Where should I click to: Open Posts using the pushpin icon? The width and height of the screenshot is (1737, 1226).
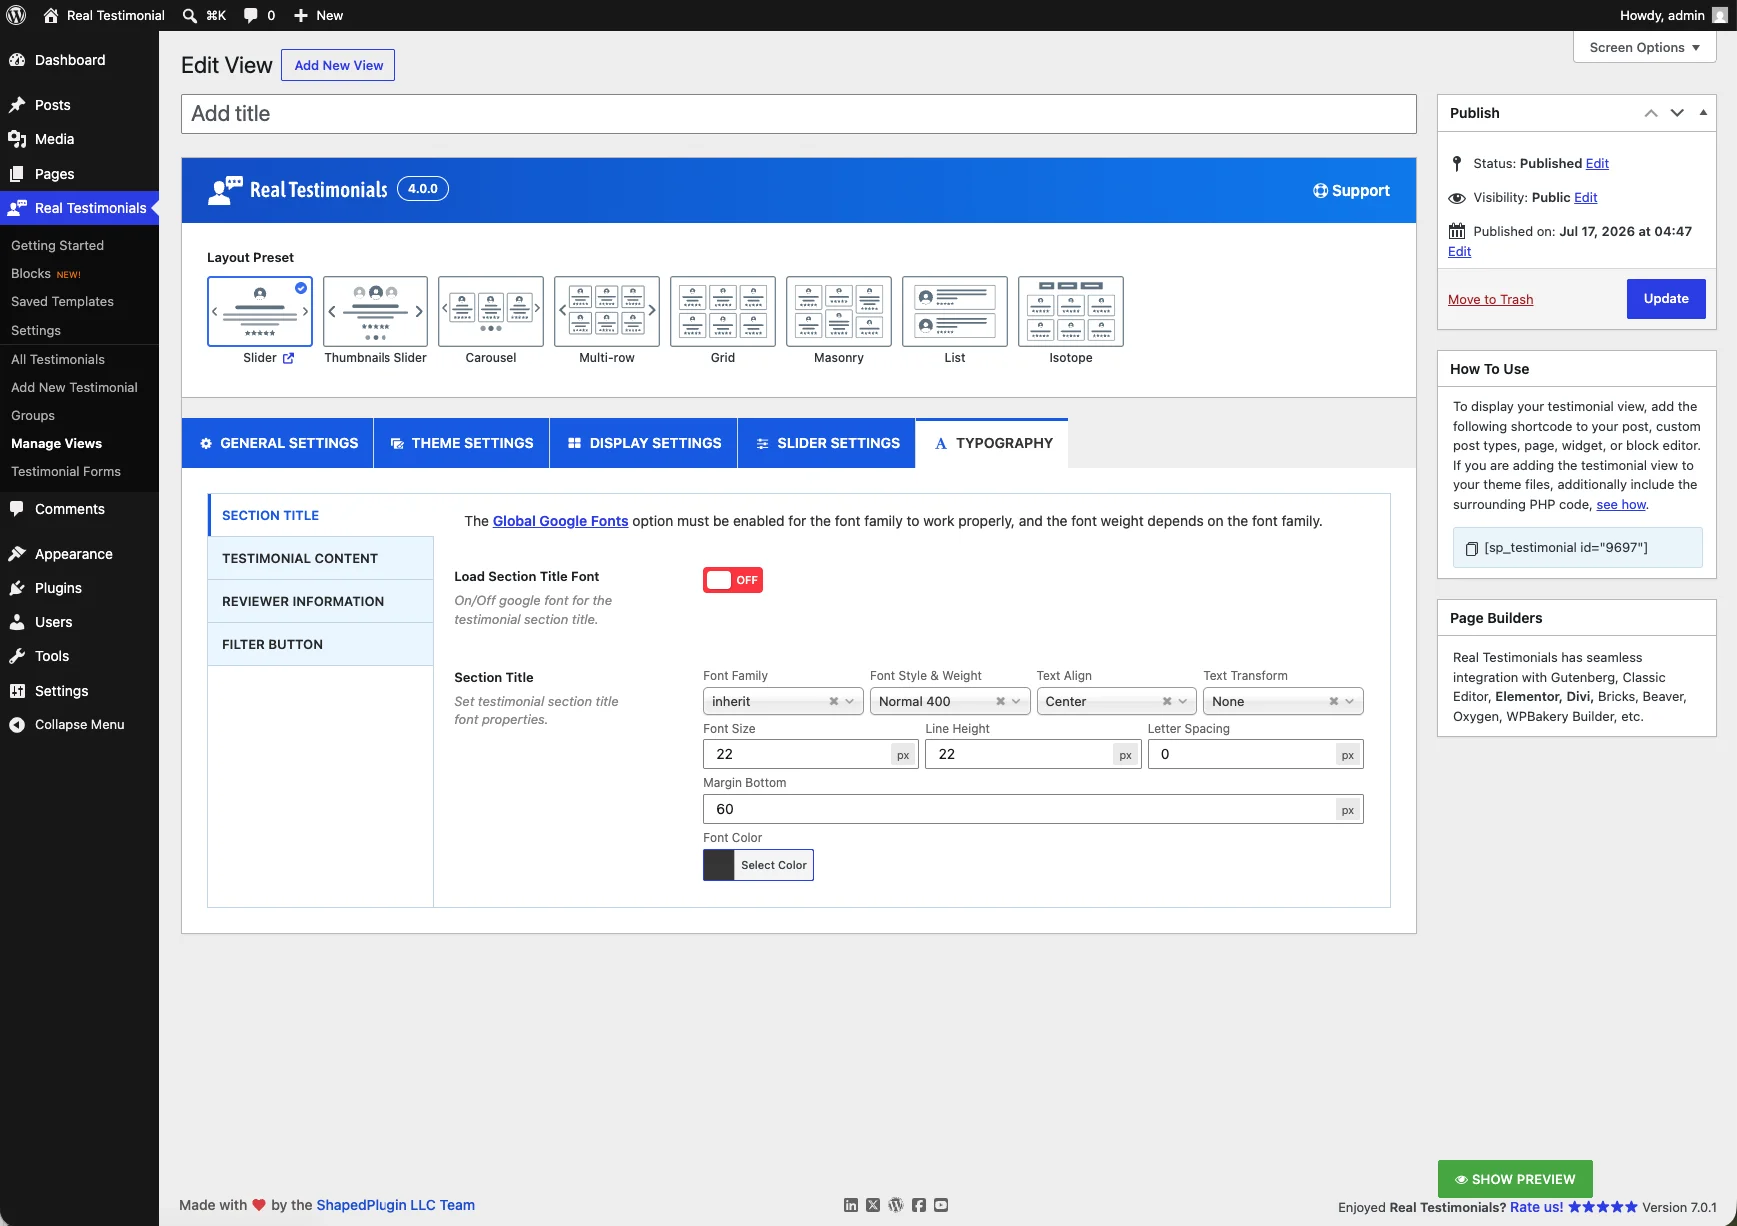pos(17,105)
